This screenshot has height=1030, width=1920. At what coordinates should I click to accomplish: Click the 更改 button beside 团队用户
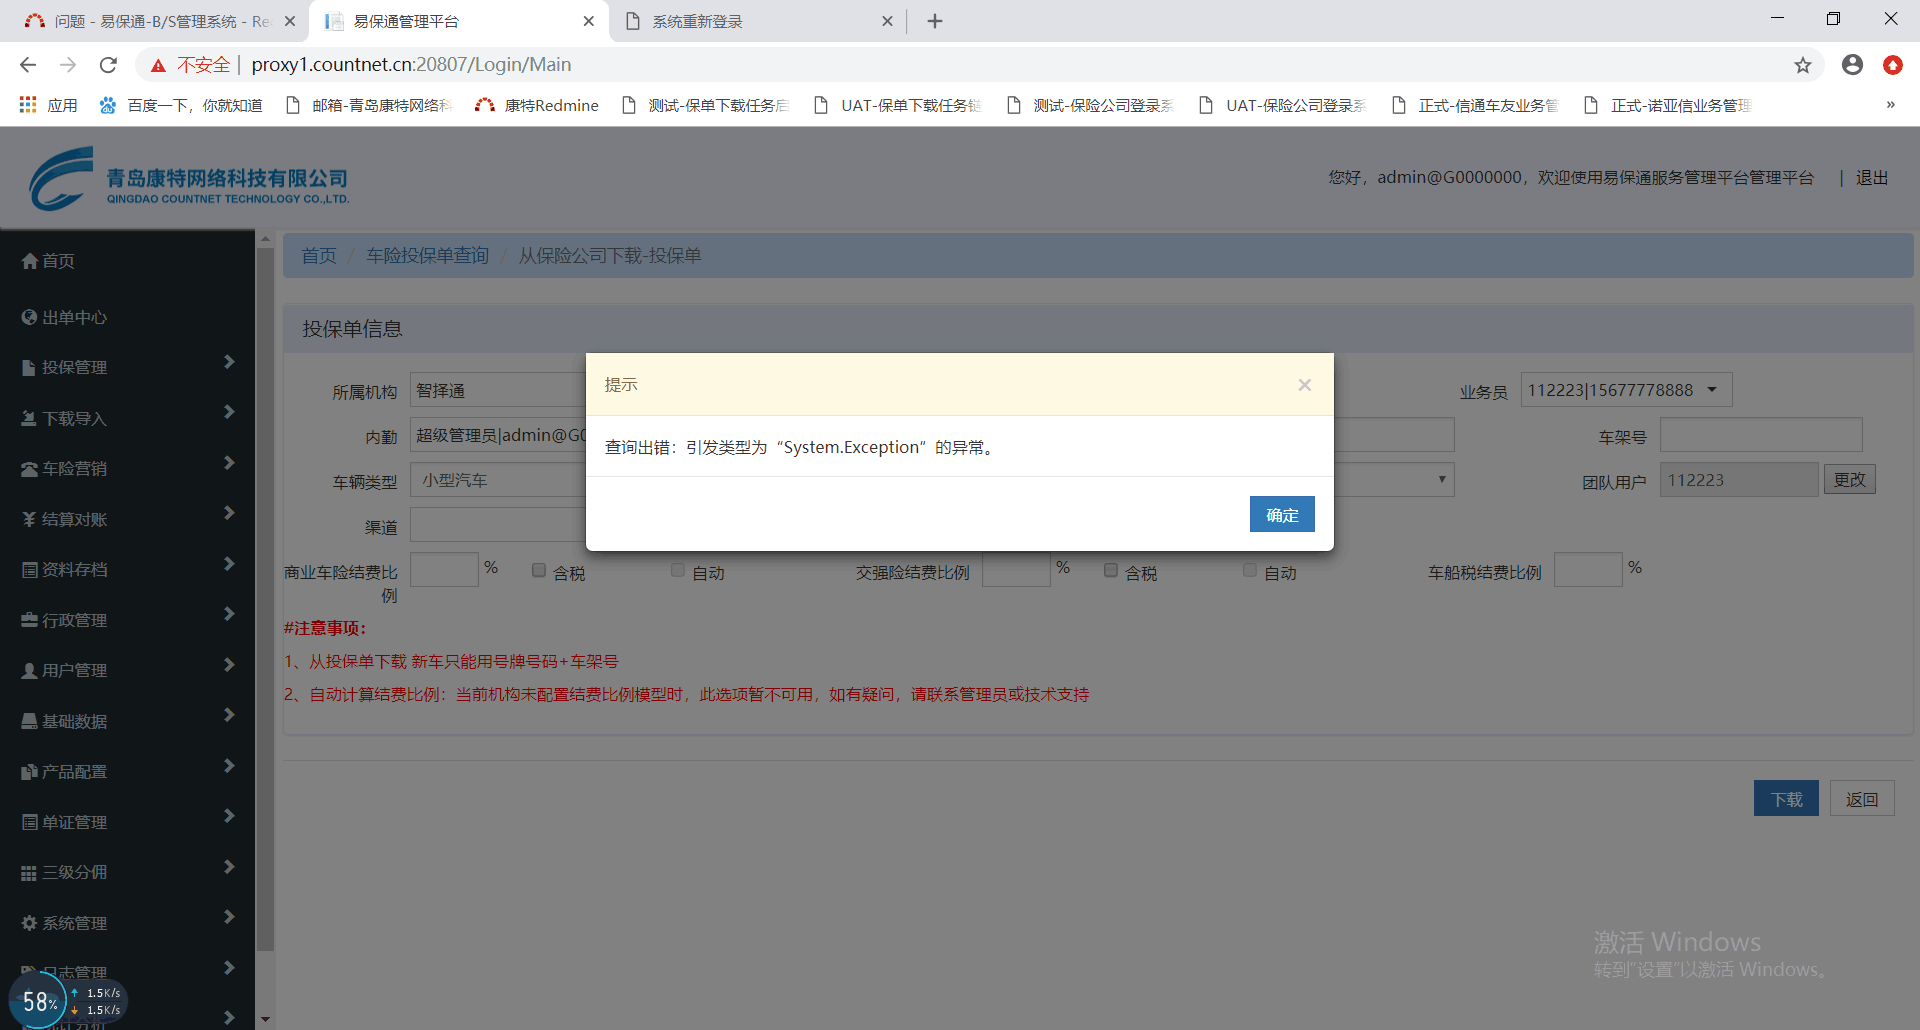(x=1850, y=480)
